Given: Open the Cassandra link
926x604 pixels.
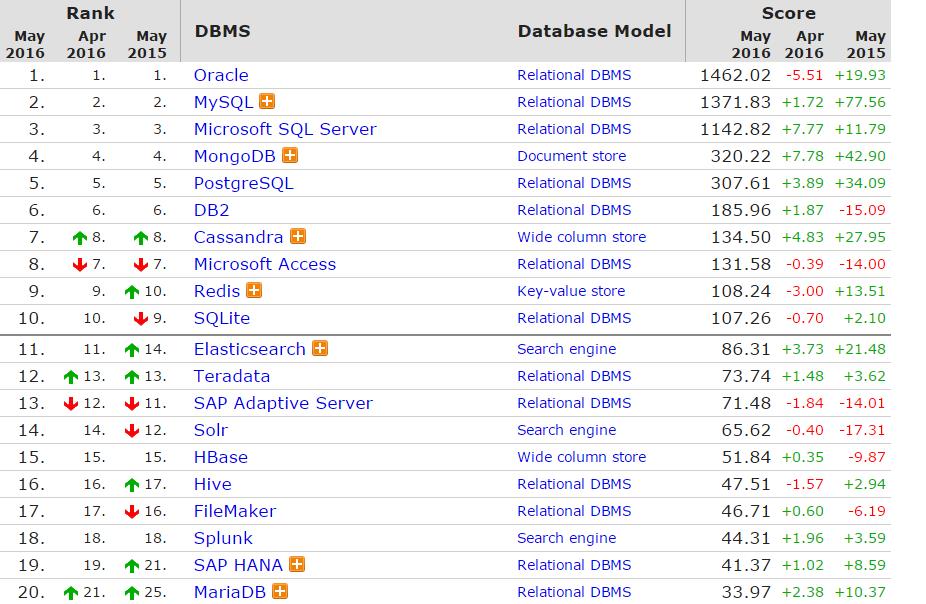Looking at the screenshot, I should coord(239,237).
